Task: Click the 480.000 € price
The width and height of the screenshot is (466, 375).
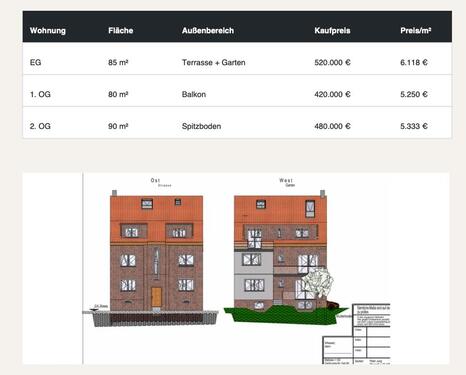Action: click(x=332, y=126)
